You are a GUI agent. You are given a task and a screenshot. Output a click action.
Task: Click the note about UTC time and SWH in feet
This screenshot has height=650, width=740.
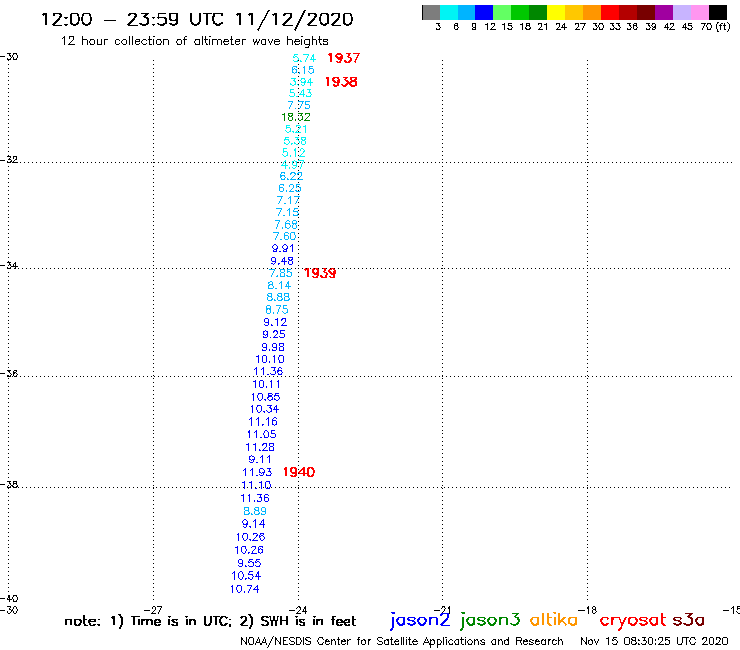coord(210,621)
